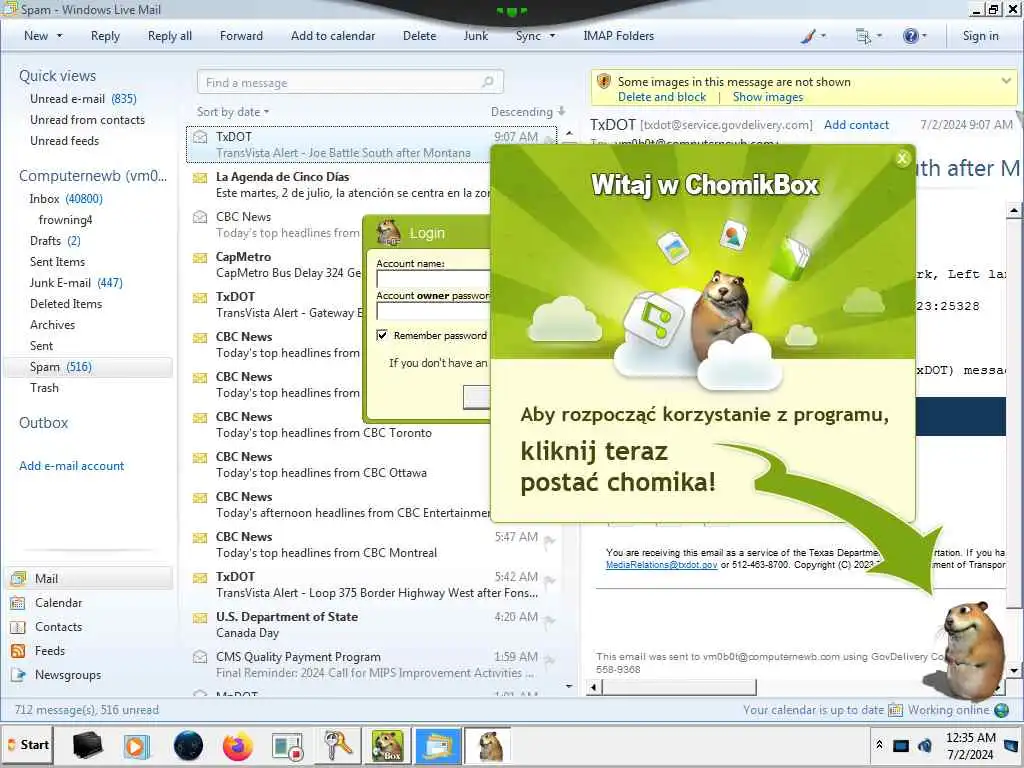This screenshot has height=768, width=1024.
Task: Open the ChomikBox taskbar icon labeled Box
Action: click(x=387, y=745)
